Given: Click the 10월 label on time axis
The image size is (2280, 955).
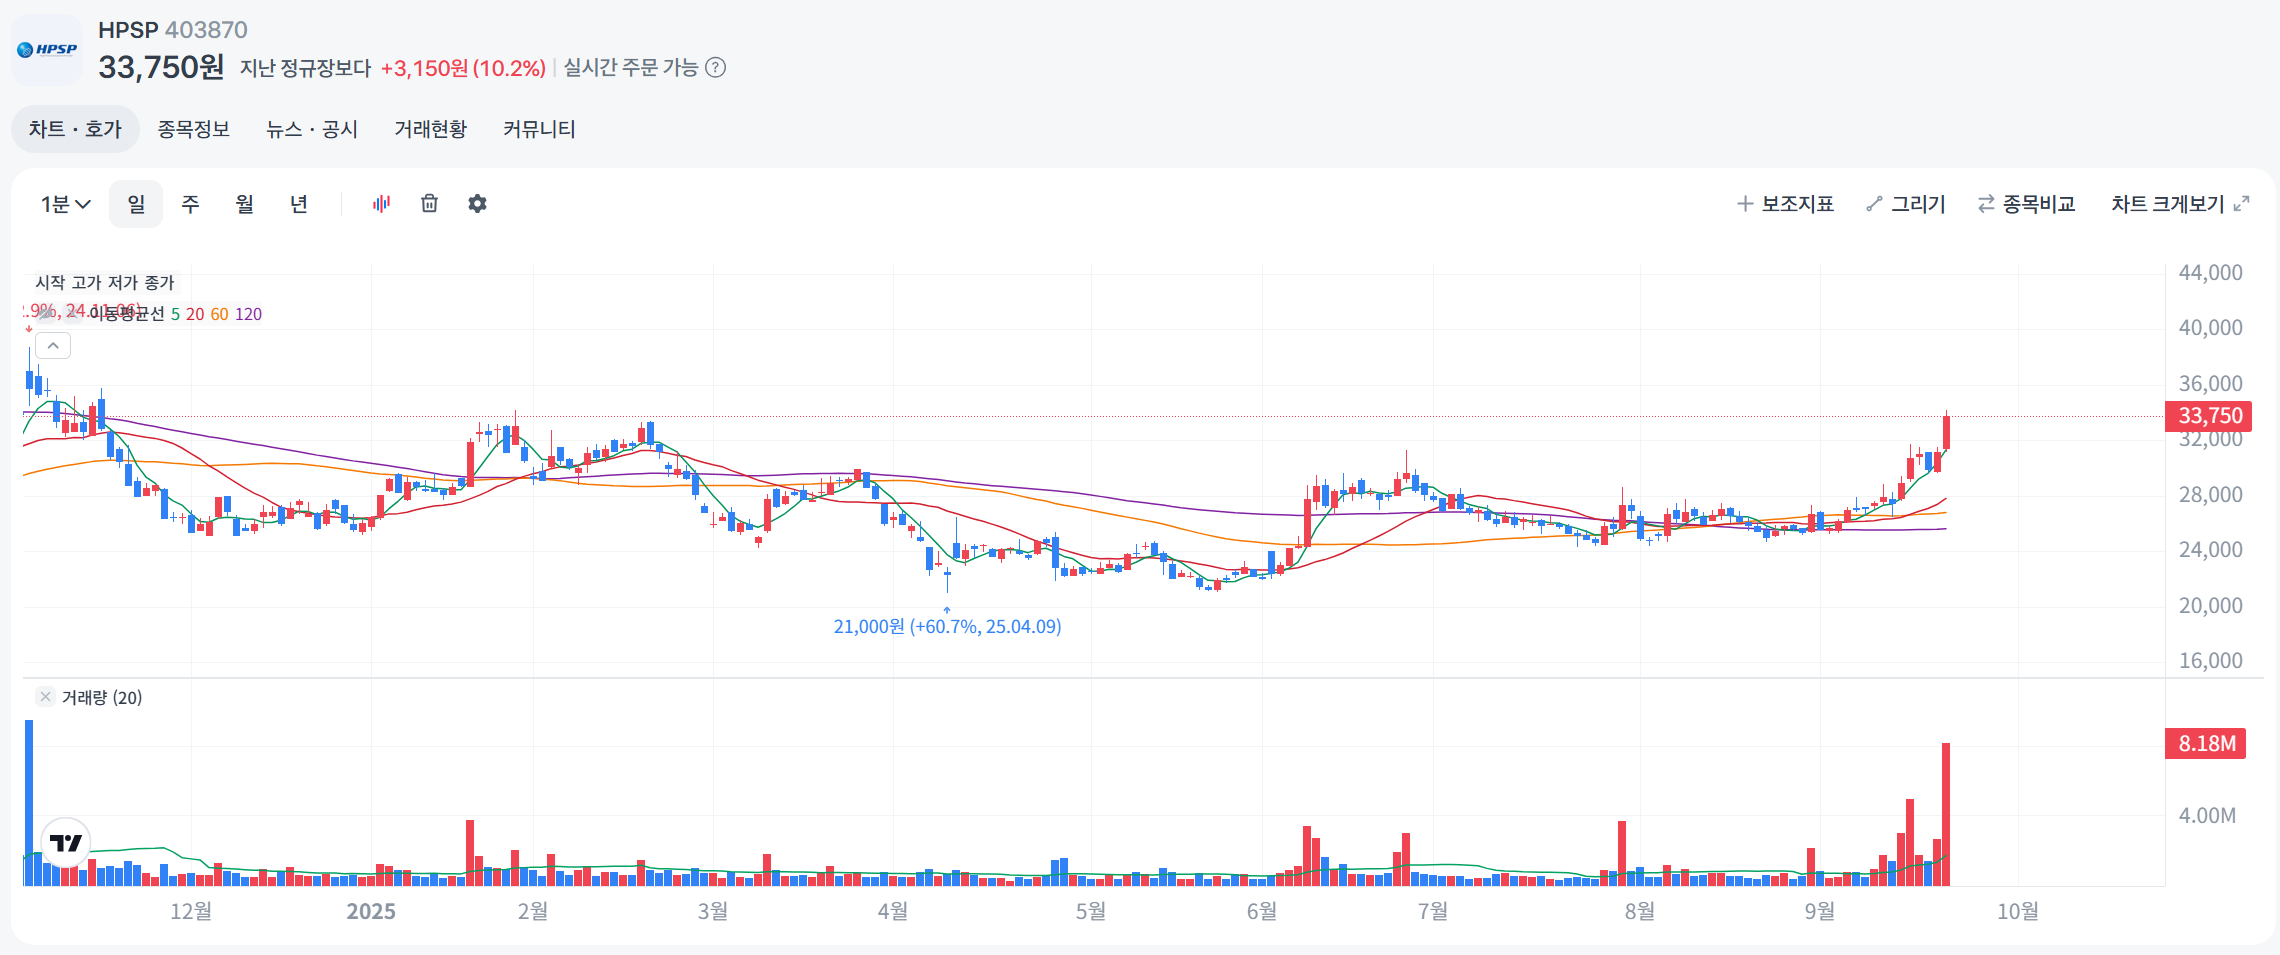Looking at the screenshot, I should [2018, 911].
